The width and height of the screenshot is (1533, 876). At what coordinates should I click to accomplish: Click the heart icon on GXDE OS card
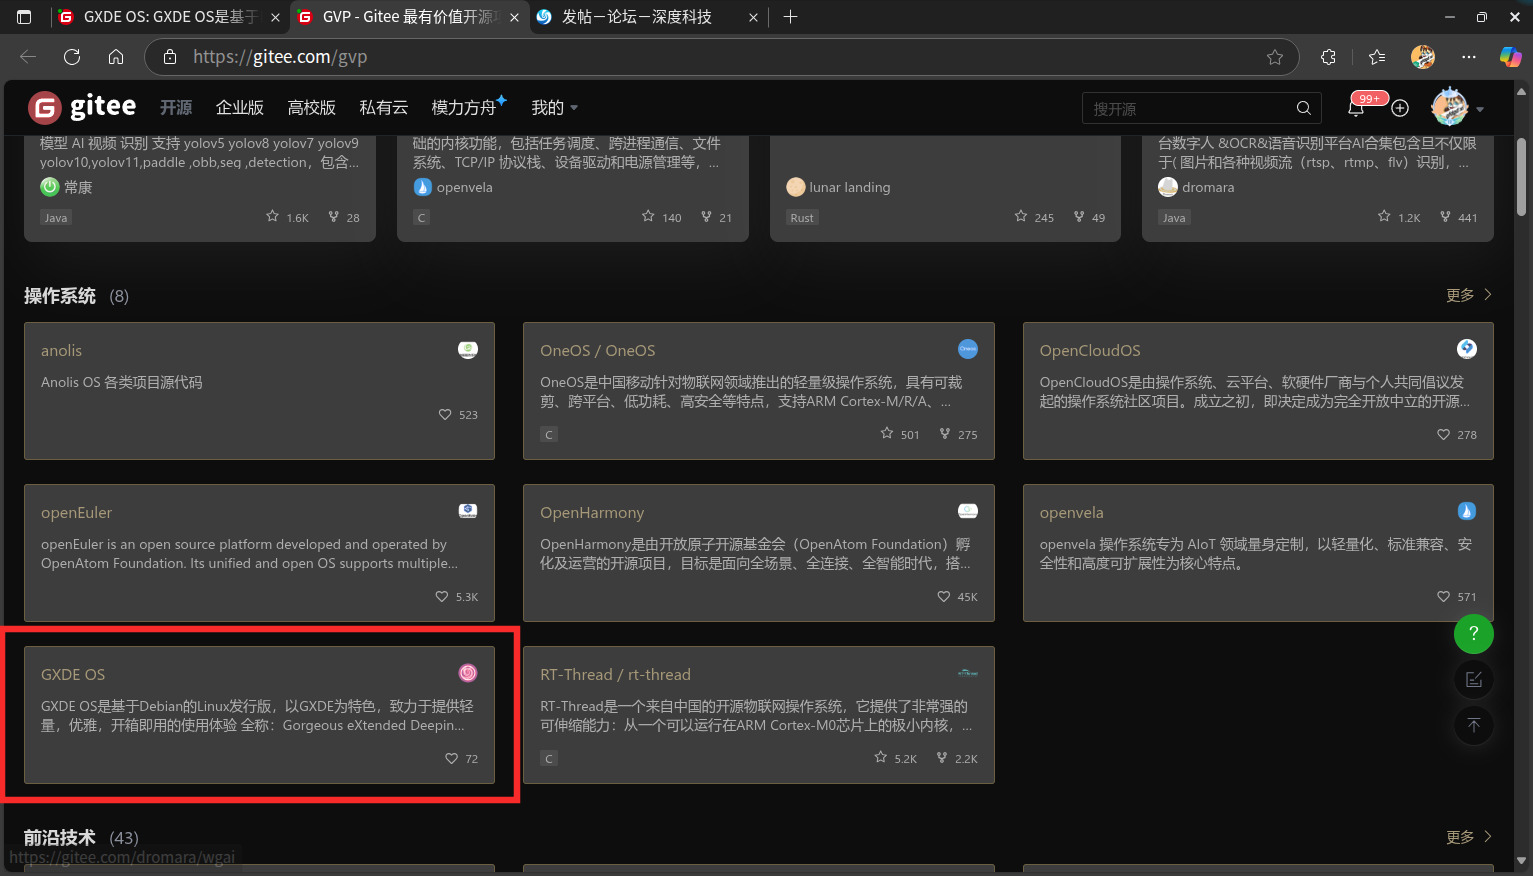(x=452, y=758)
